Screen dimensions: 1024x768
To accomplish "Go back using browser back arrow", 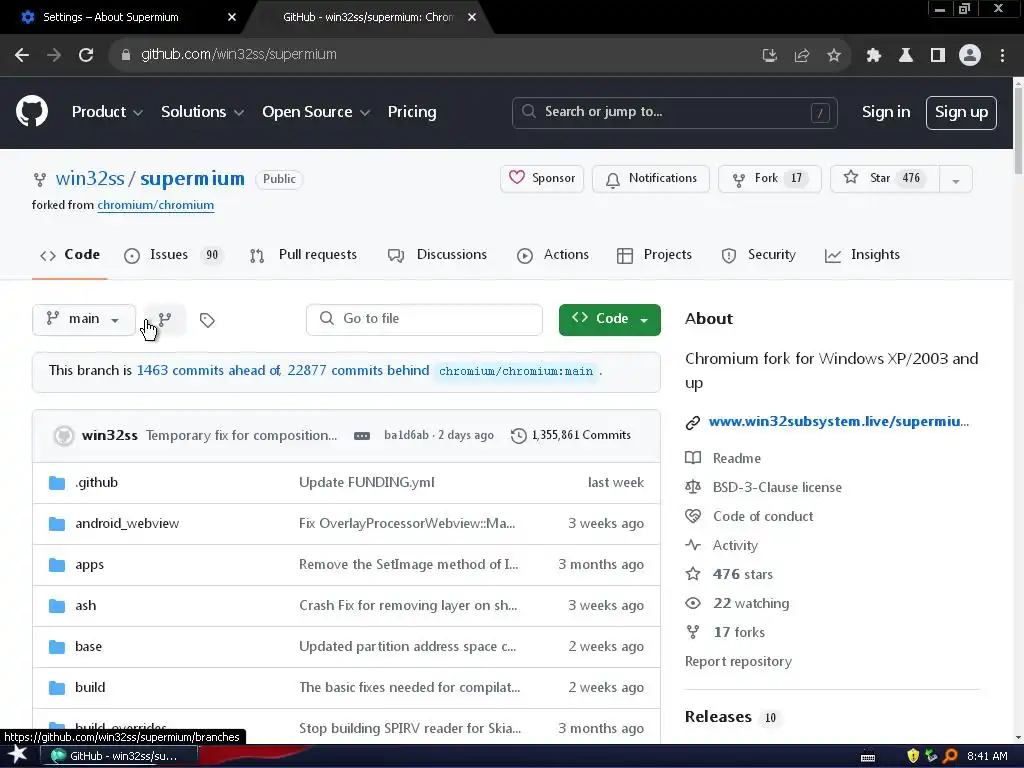I will click(22, 55).
